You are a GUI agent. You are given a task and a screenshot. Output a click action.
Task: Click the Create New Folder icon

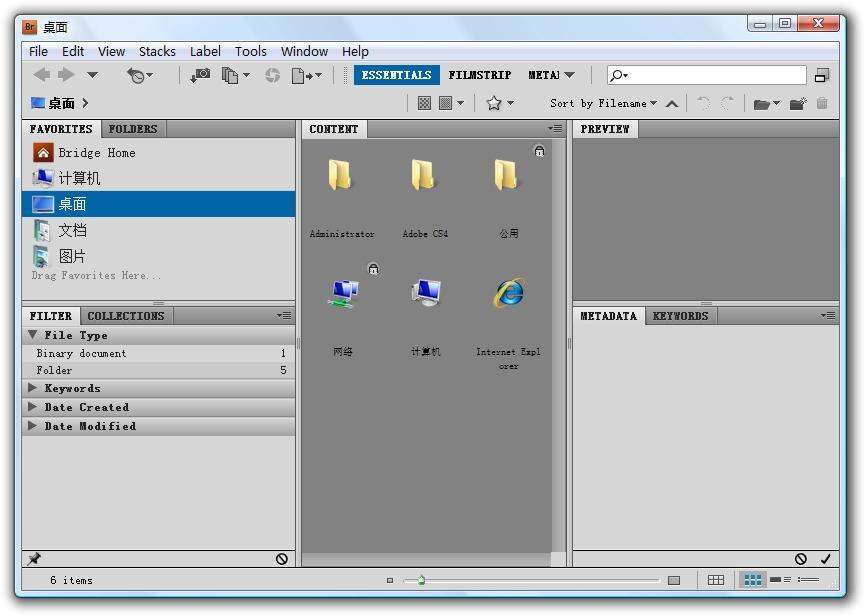pos(797,103)
